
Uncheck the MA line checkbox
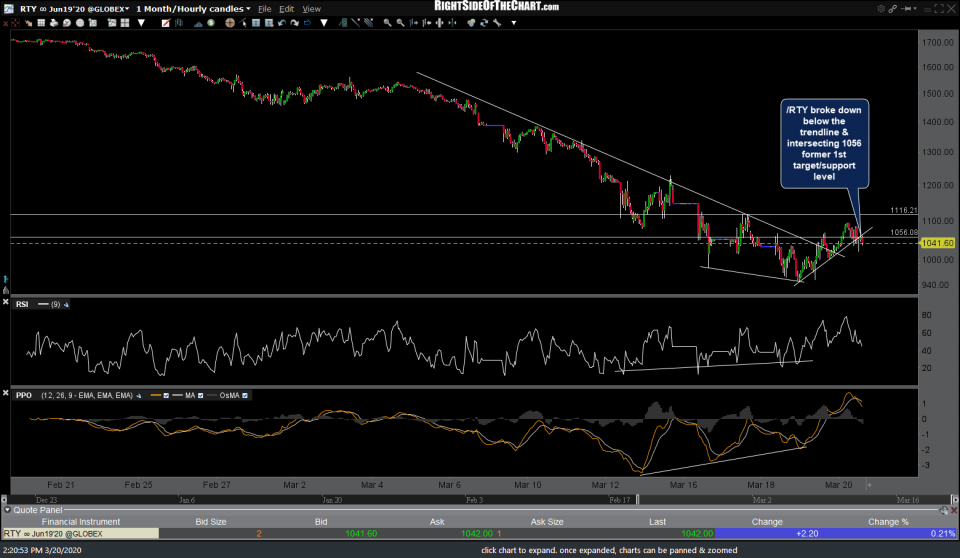pos(202,395)
